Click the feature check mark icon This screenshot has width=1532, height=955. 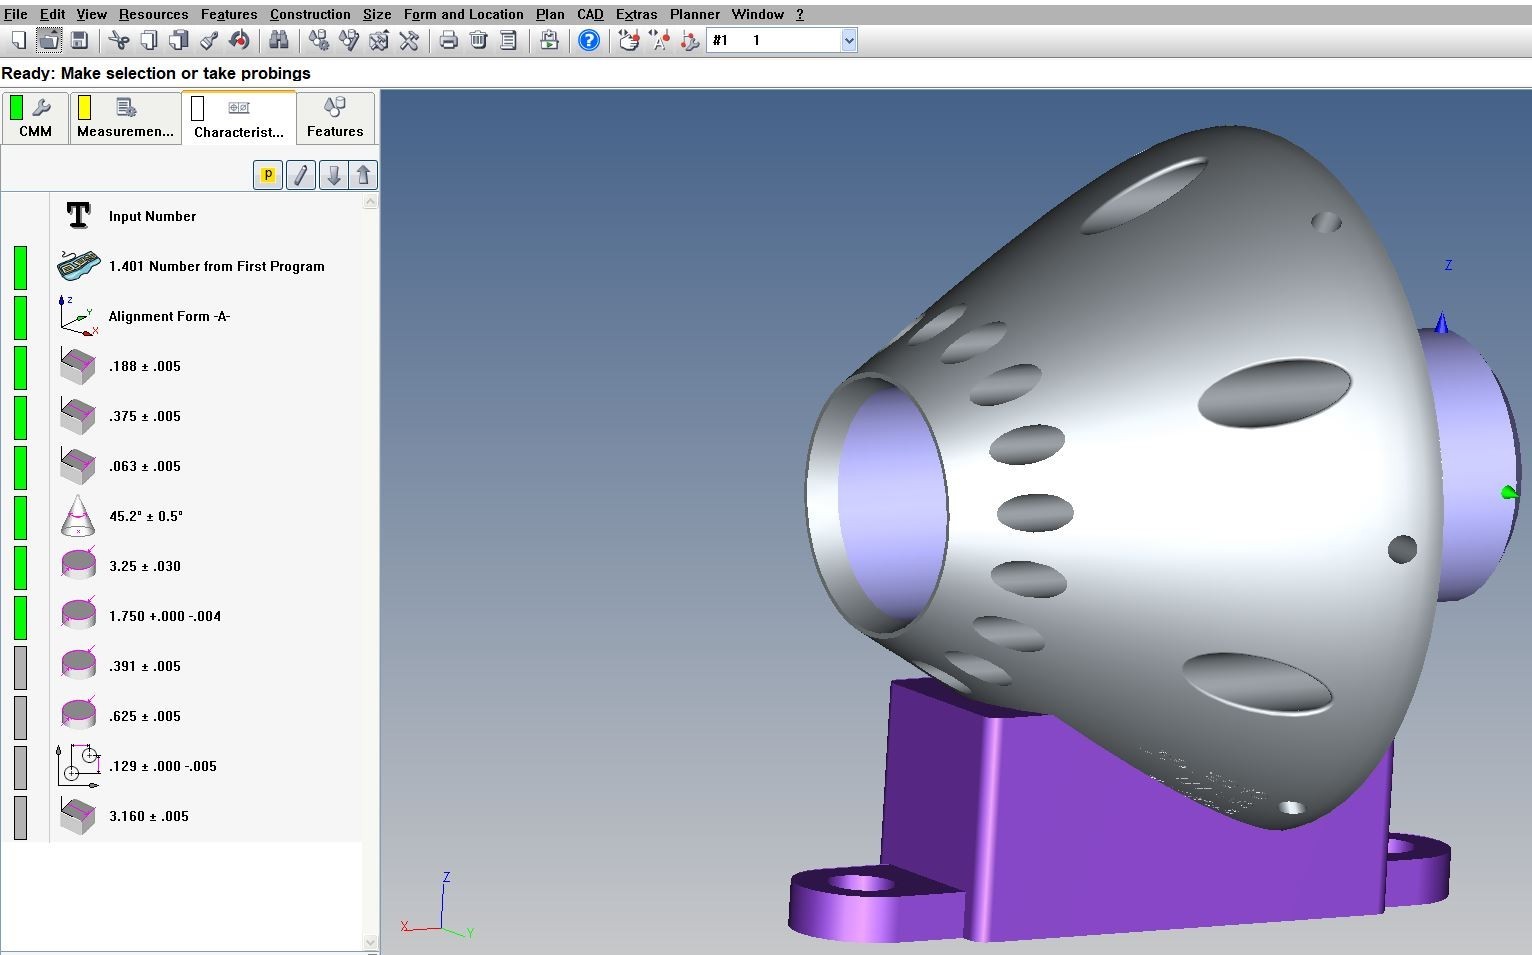pyautogui.click(x=349, y=40)
